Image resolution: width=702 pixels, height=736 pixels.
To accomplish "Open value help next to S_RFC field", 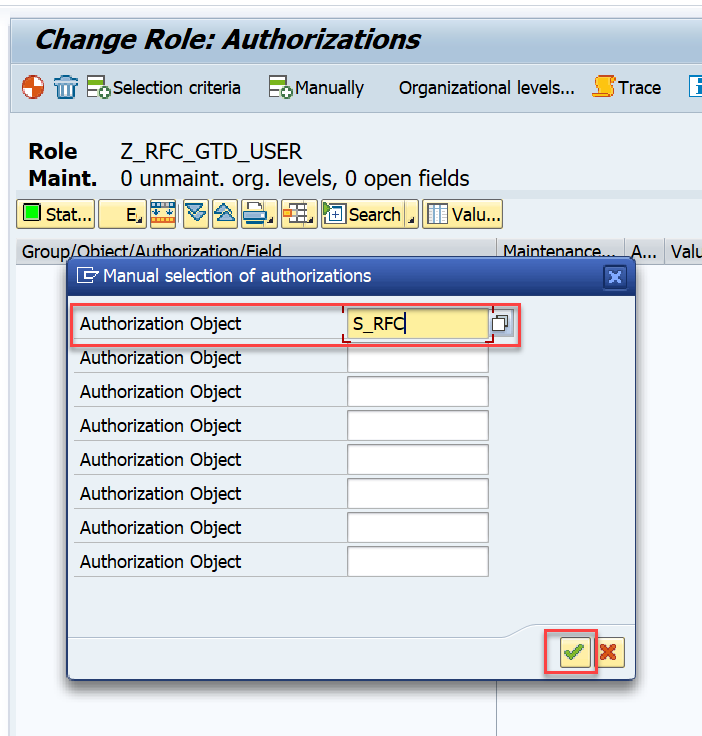I will tap(501, 323).
